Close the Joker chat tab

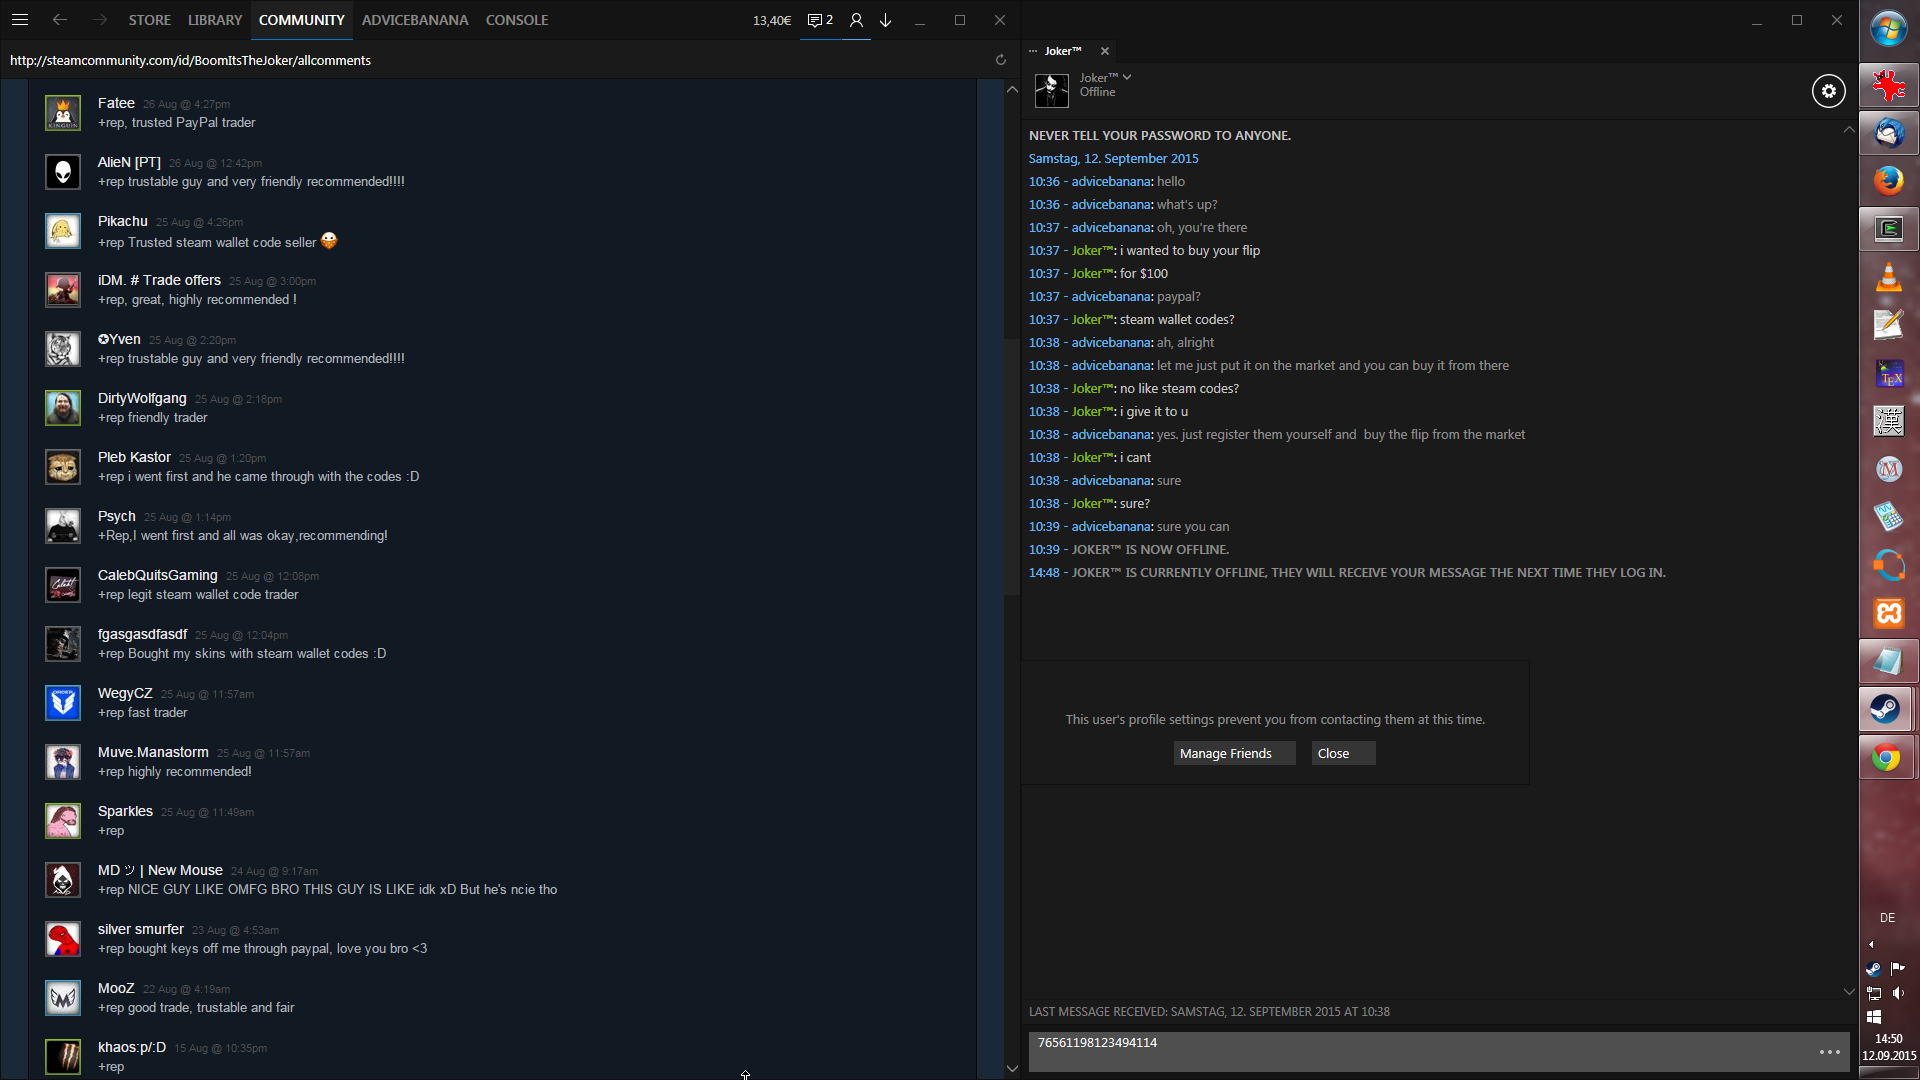[x=1105, y=51]
